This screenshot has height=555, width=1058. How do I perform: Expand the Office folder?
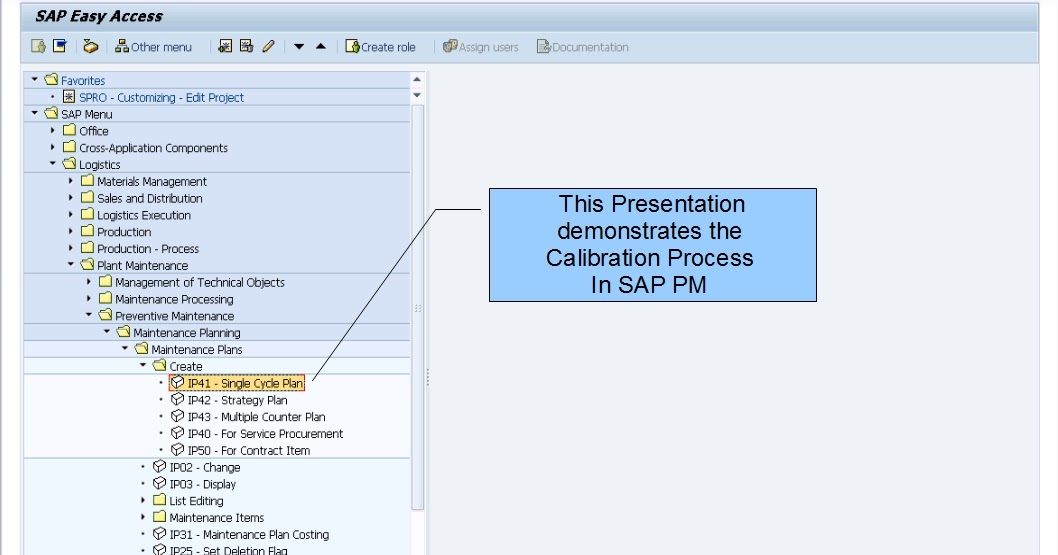click(53, 130)
